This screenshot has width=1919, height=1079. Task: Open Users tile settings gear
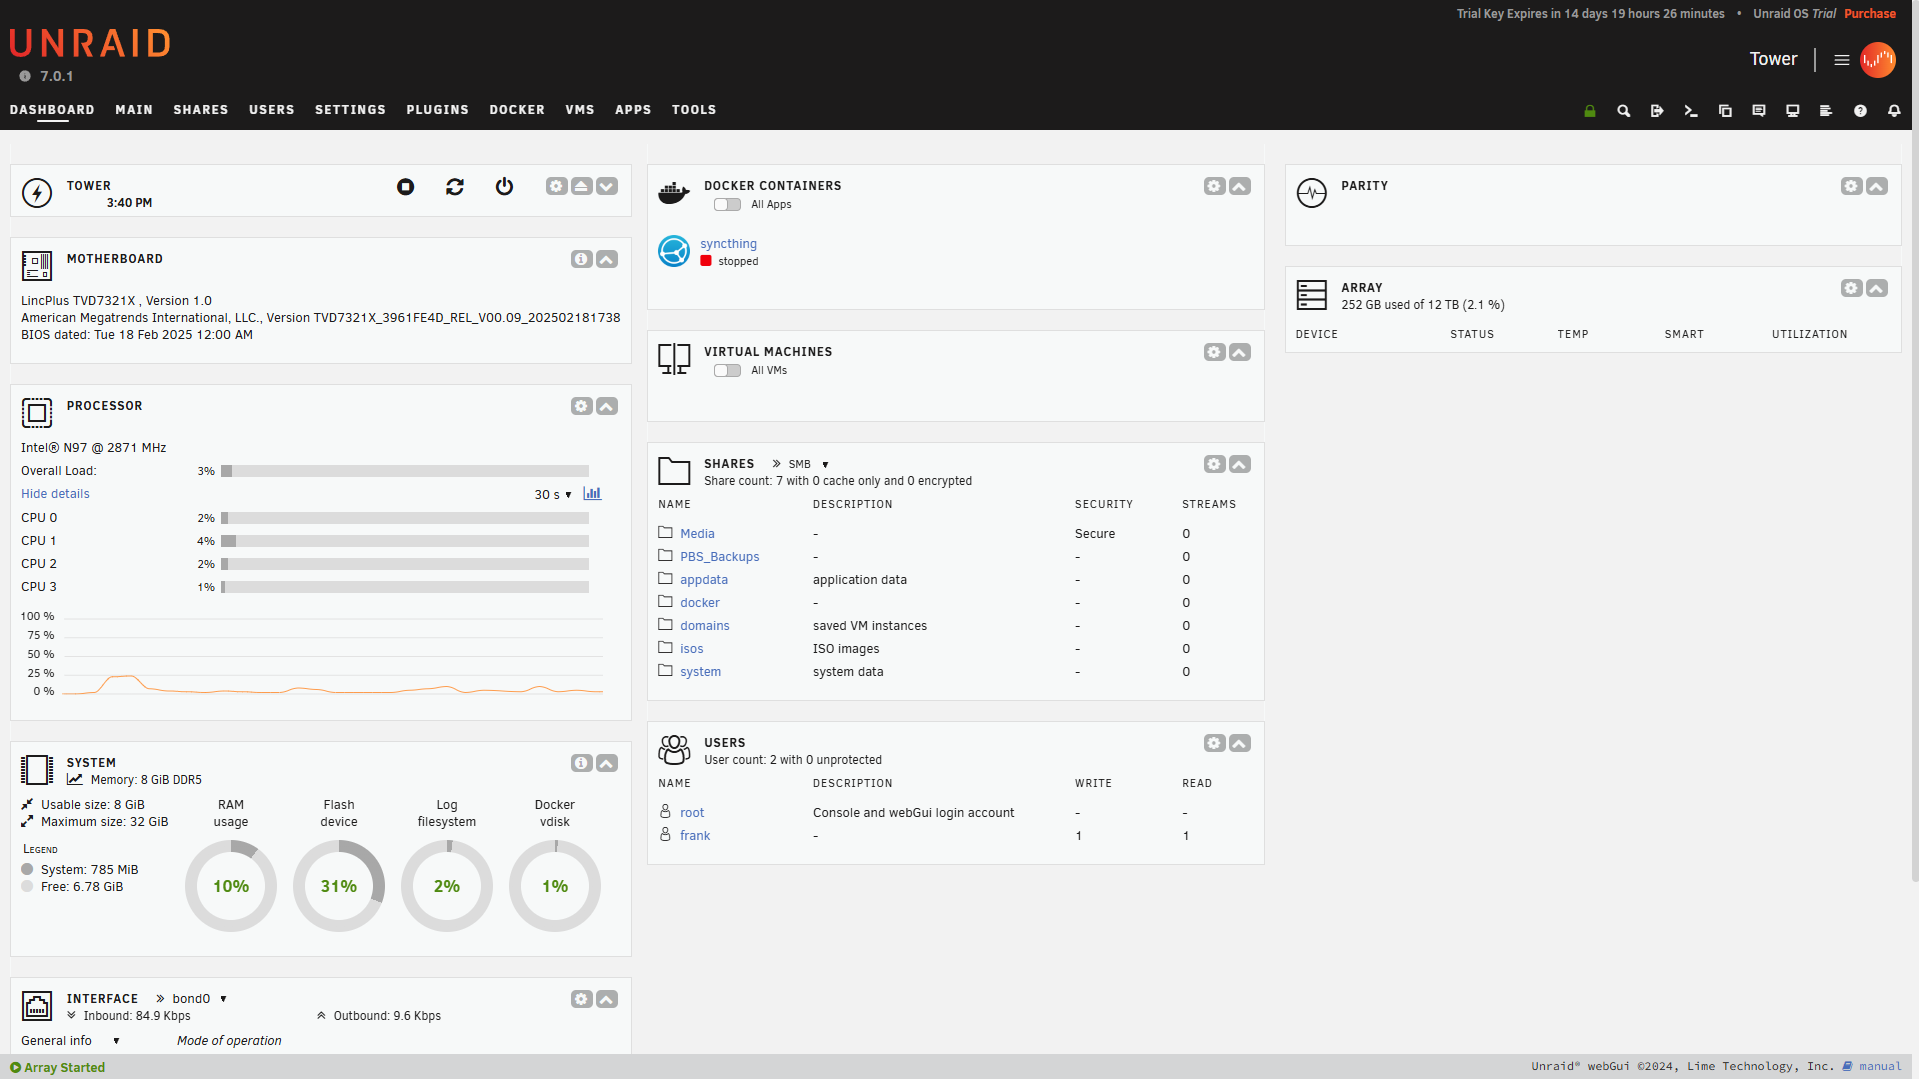(1215, 743)
